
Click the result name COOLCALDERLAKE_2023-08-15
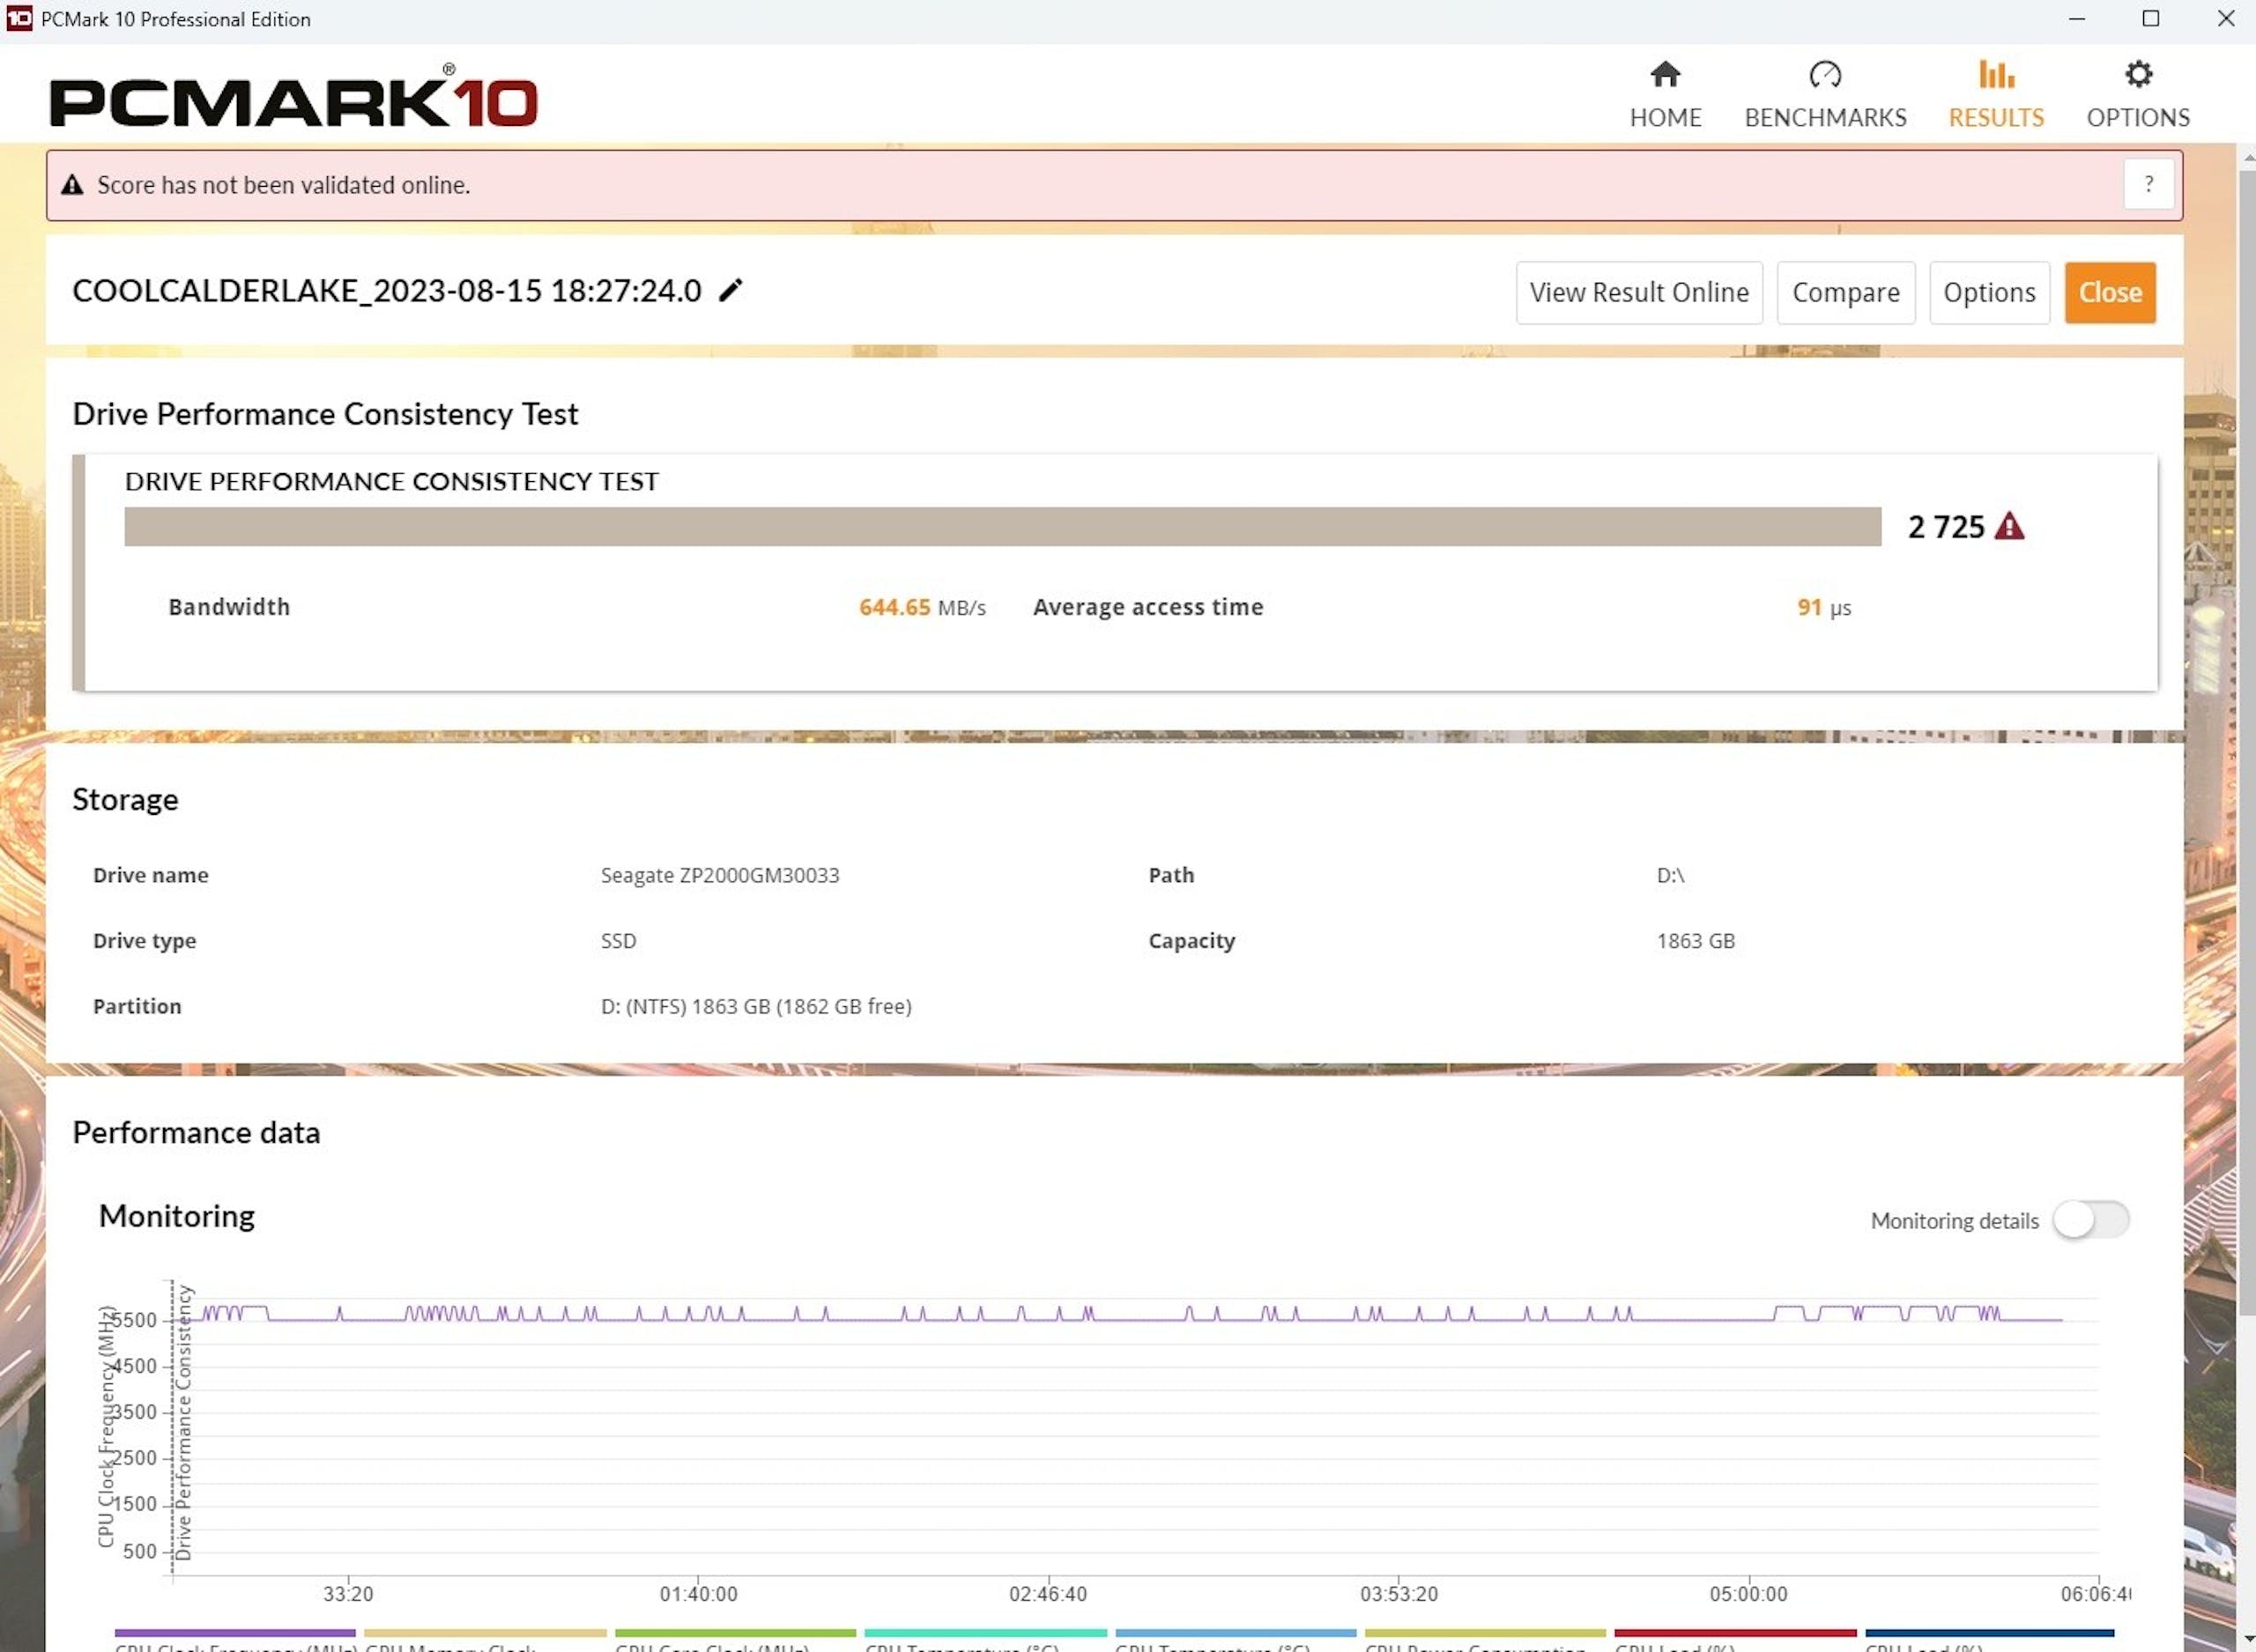click(387, 291)
